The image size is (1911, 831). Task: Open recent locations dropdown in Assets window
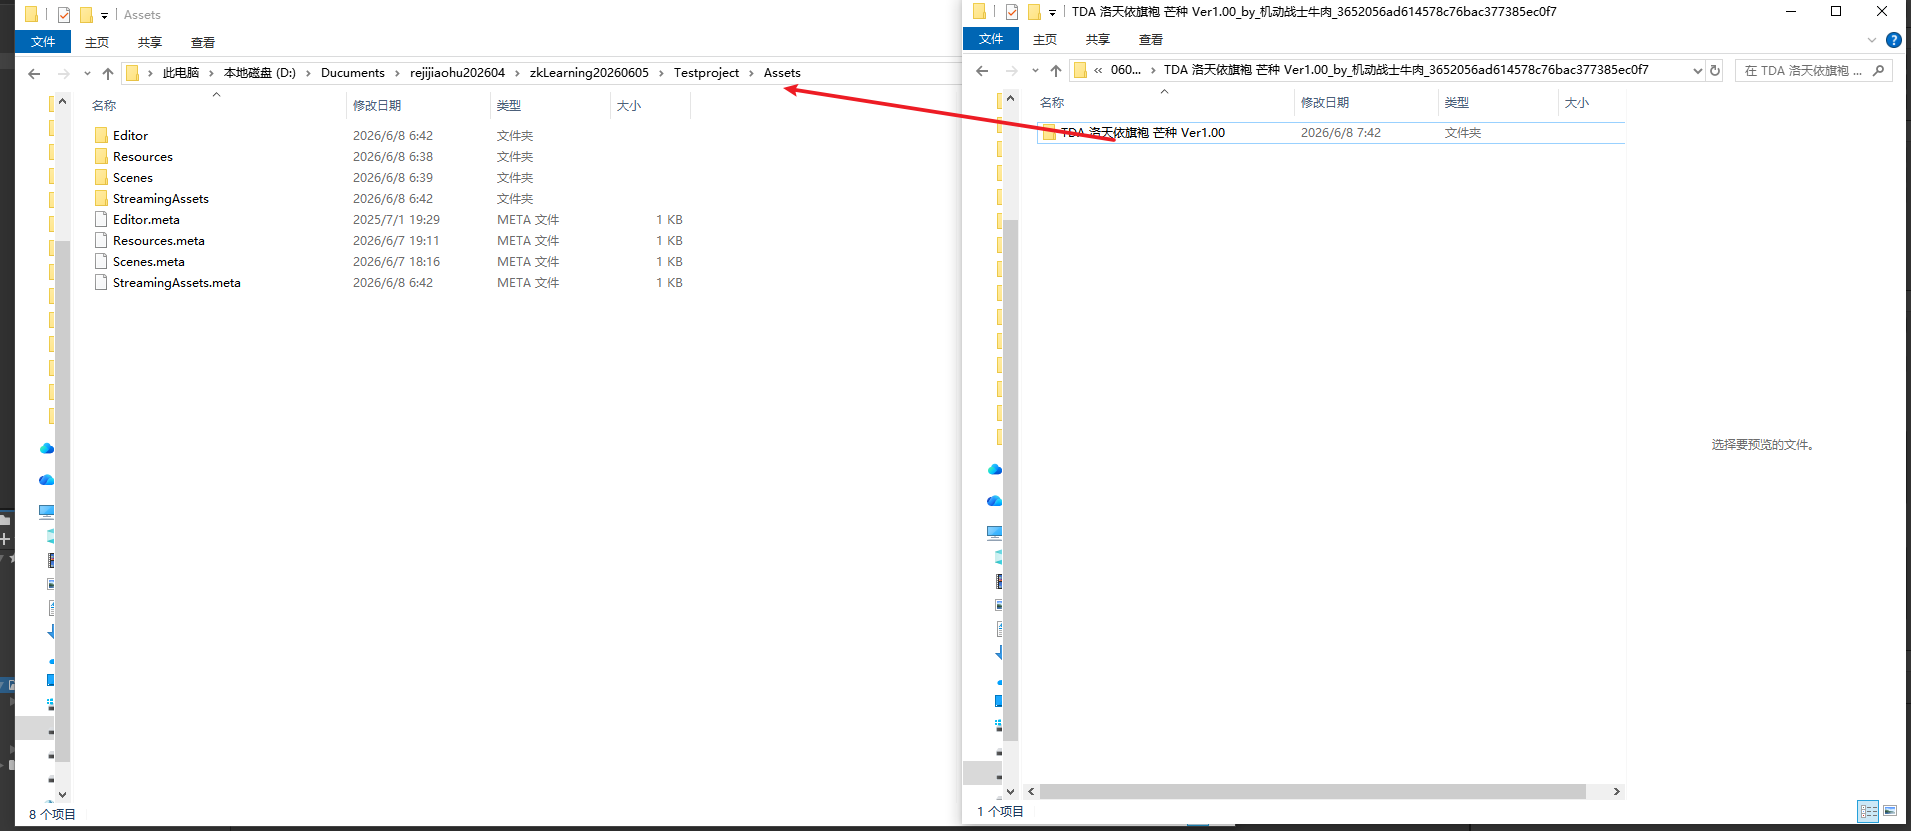coord(87,73)
